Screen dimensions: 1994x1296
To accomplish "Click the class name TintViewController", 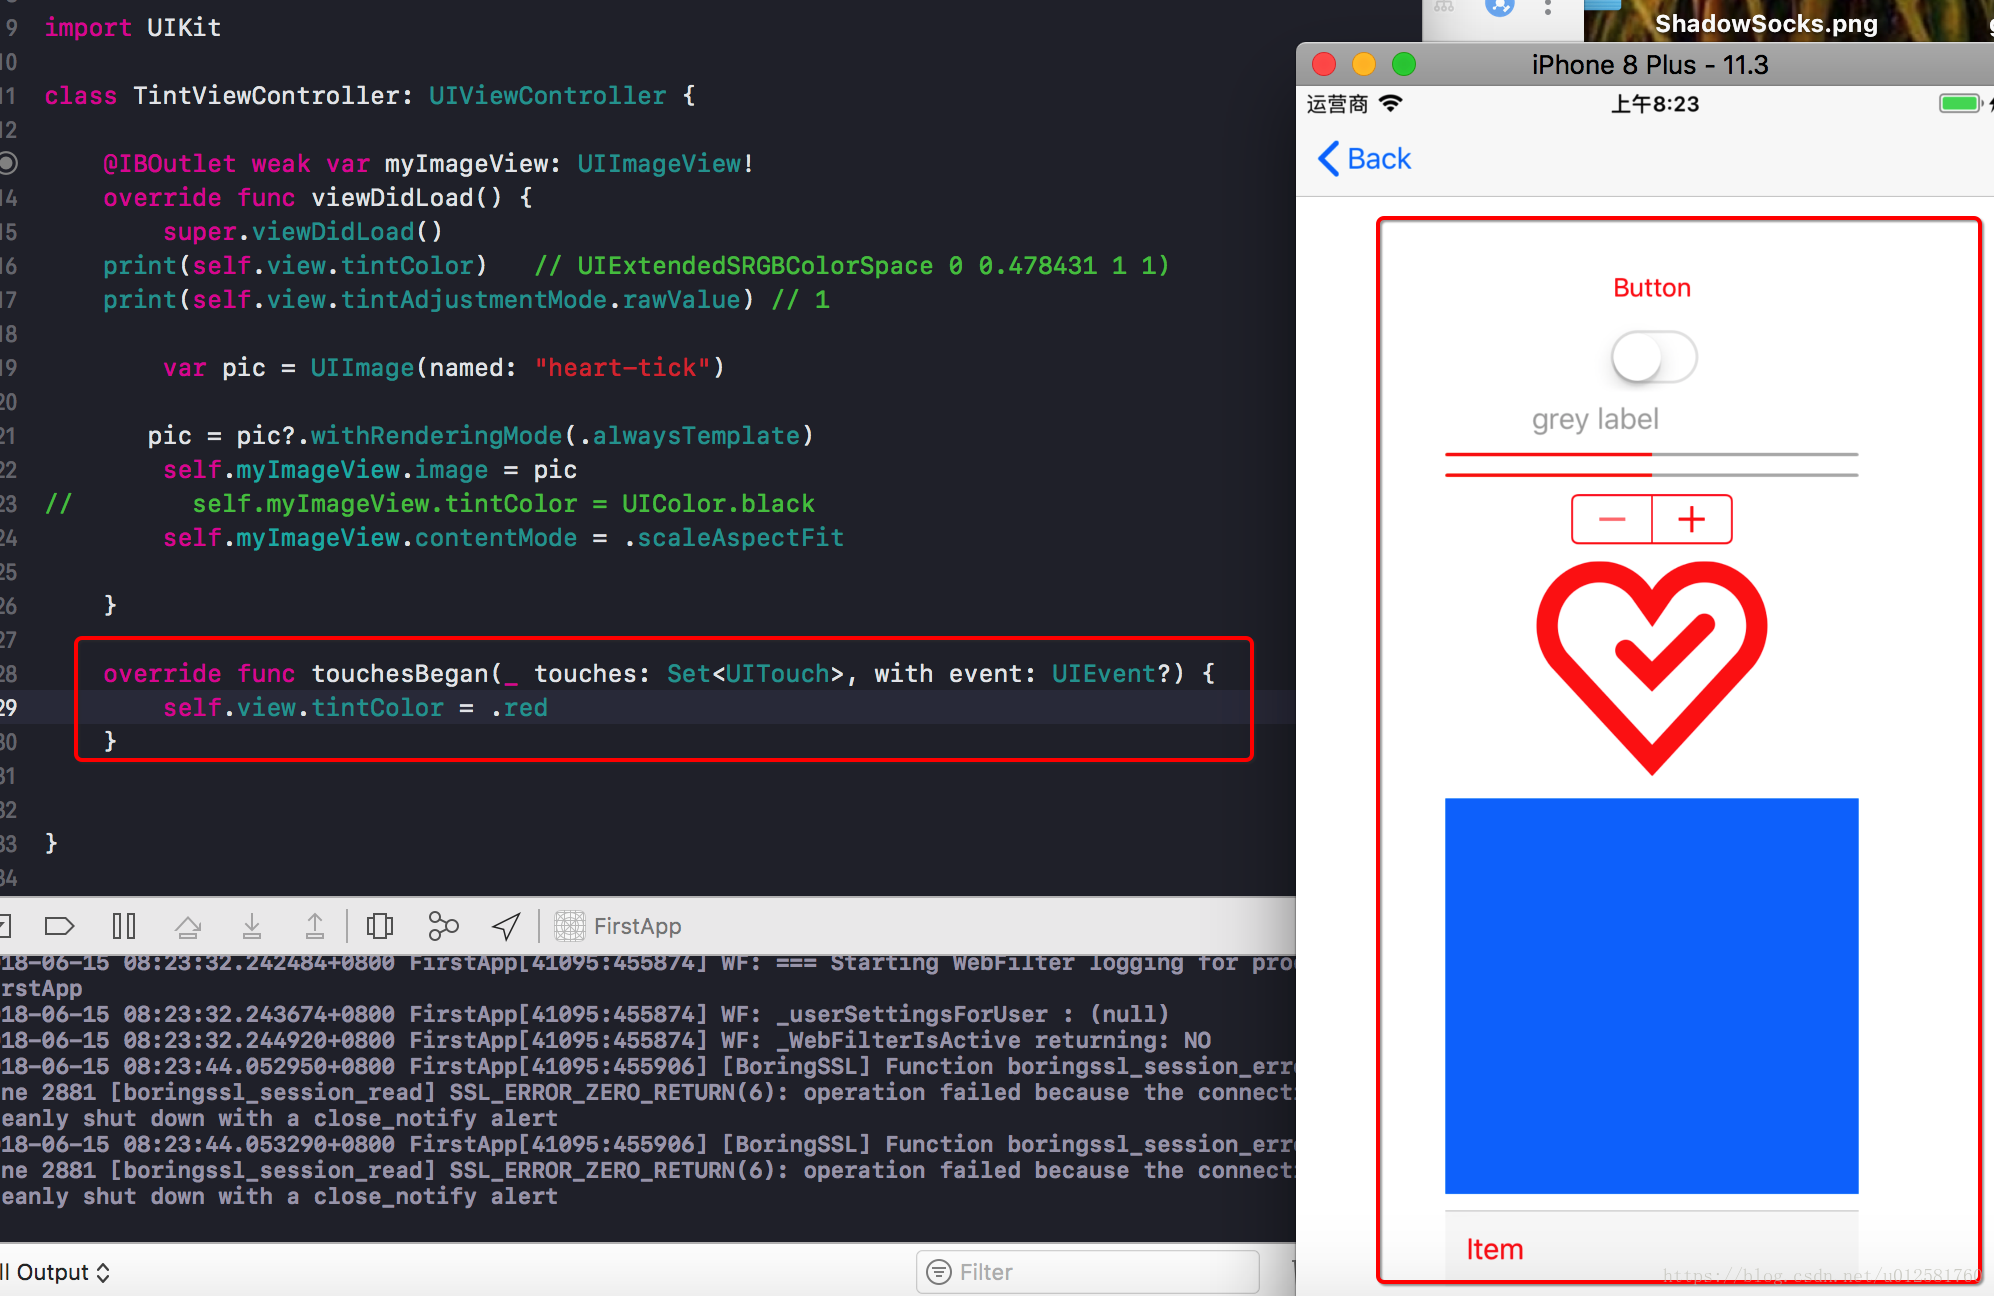I will (x=267, y=96).
